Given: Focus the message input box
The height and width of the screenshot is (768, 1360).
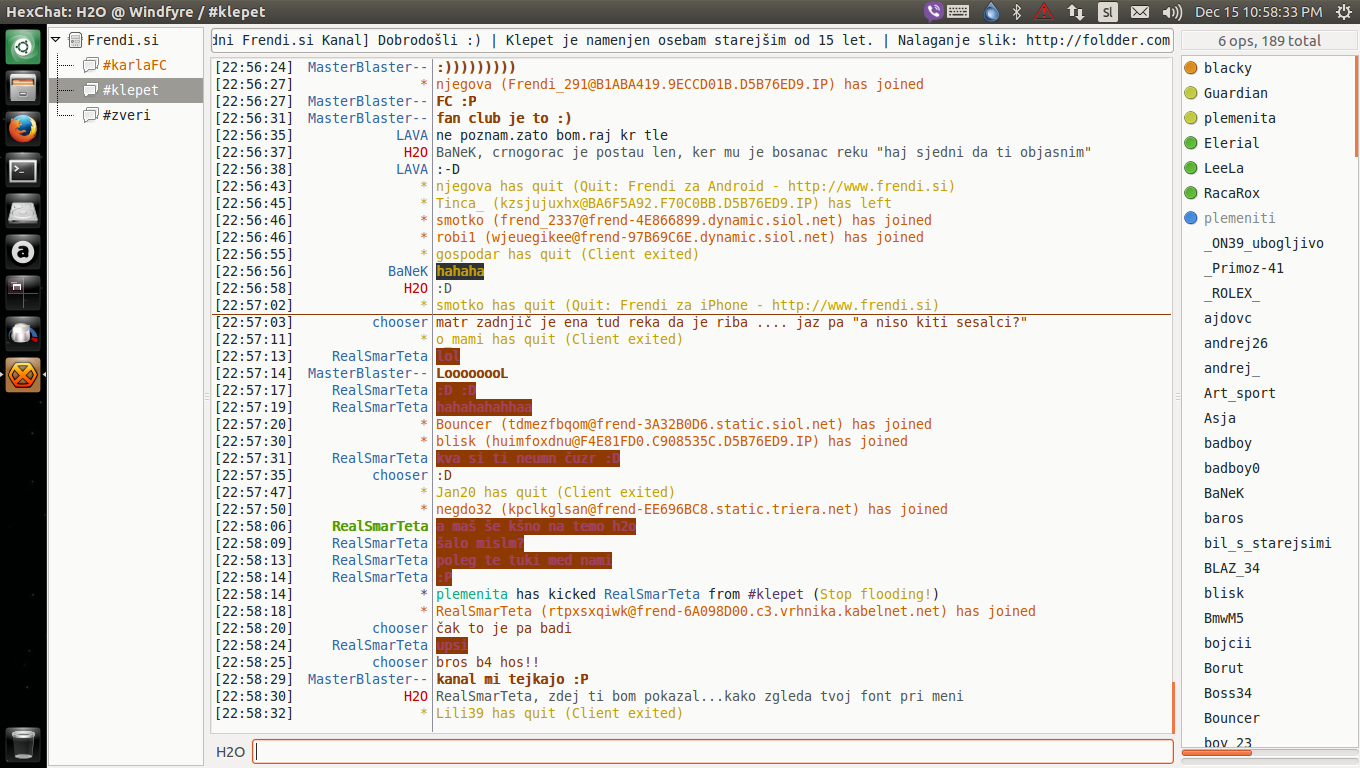Looking at the screenshot, I should (x=712, y=752).
